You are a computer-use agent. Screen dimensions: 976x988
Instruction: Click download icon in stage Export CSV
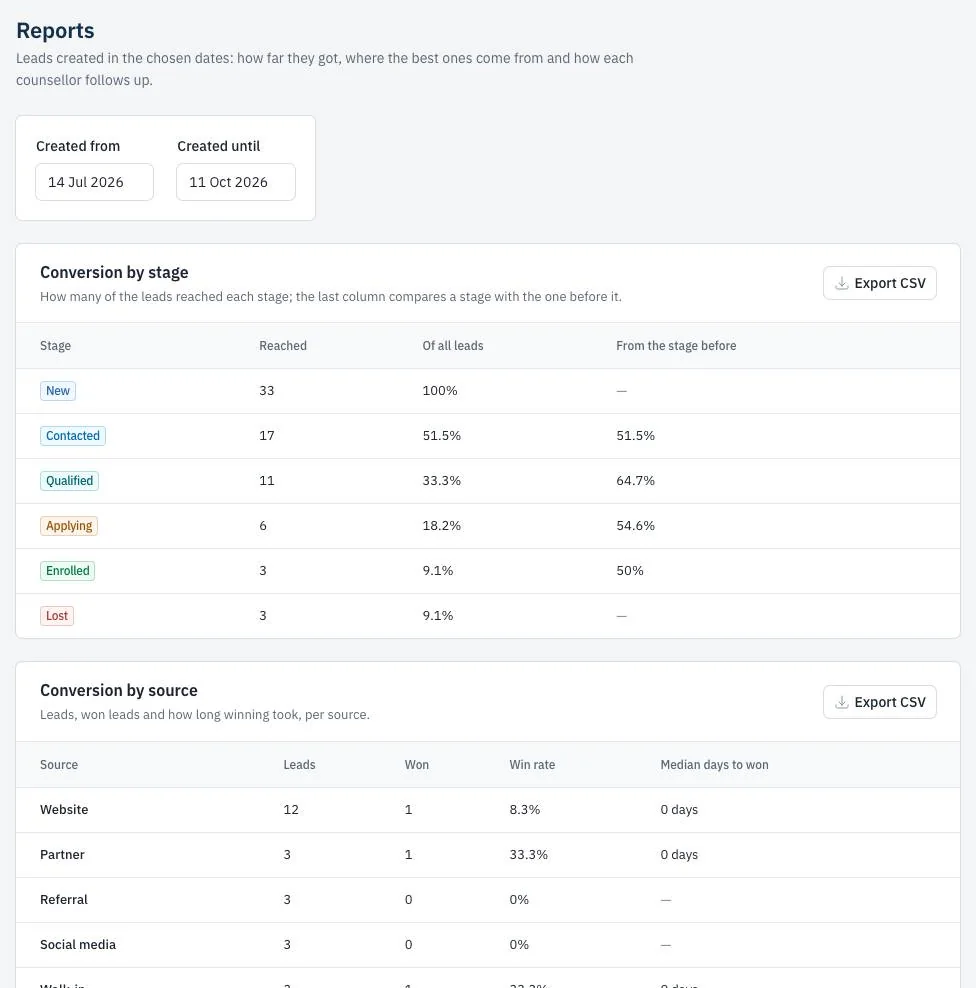842,284
